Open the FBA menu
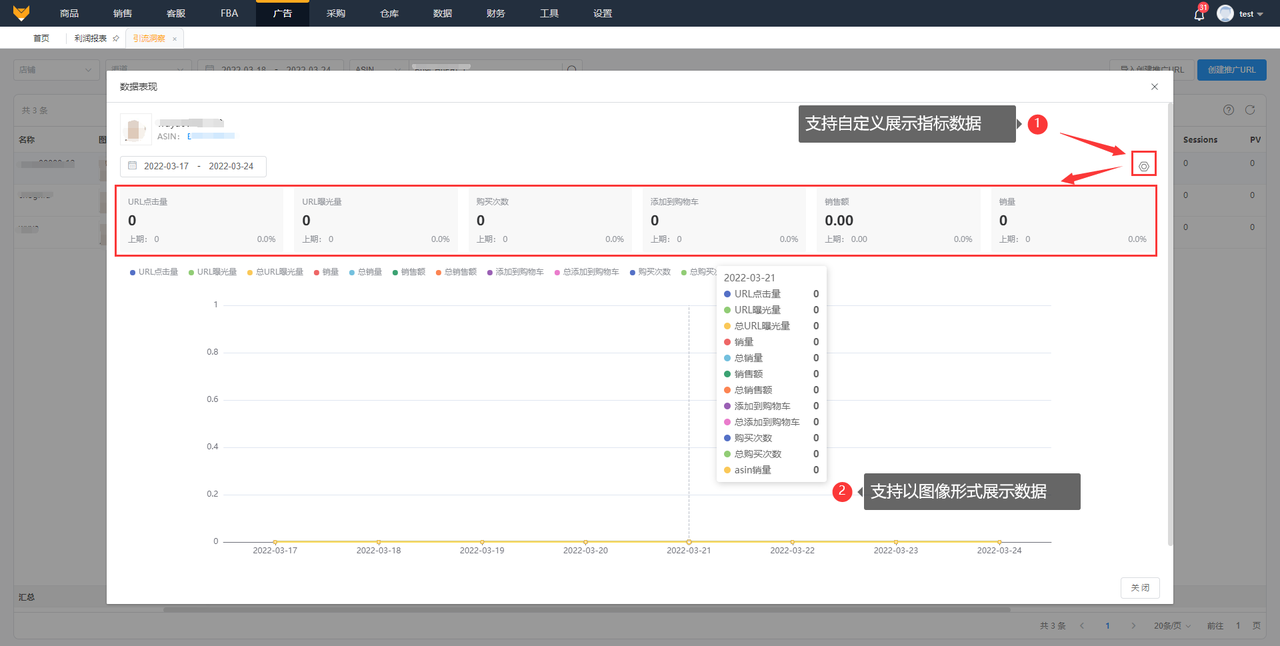This screenshot has width=1280, height=646. [x=229, y=14]
